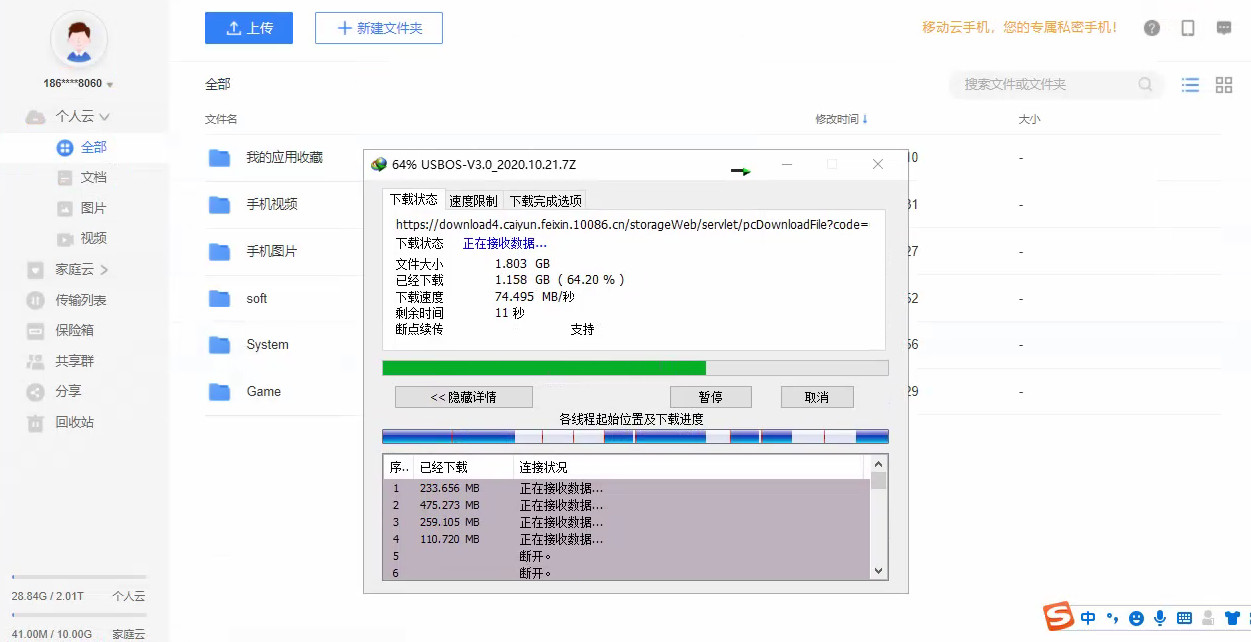Image resolution: width=1251 pixels, height=642 pixels.
Task: Click the download dialog's title bar icon
Action: (378, 164)
